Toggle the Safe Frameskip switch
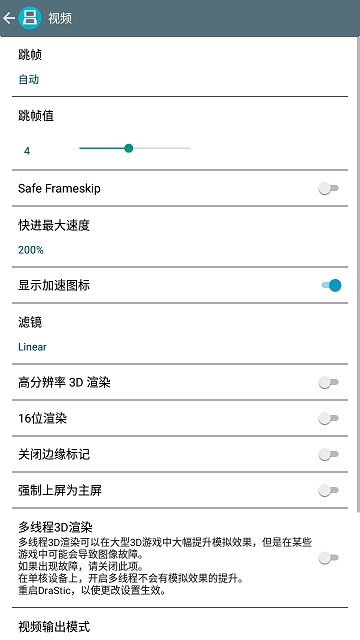 click(329, 189)
